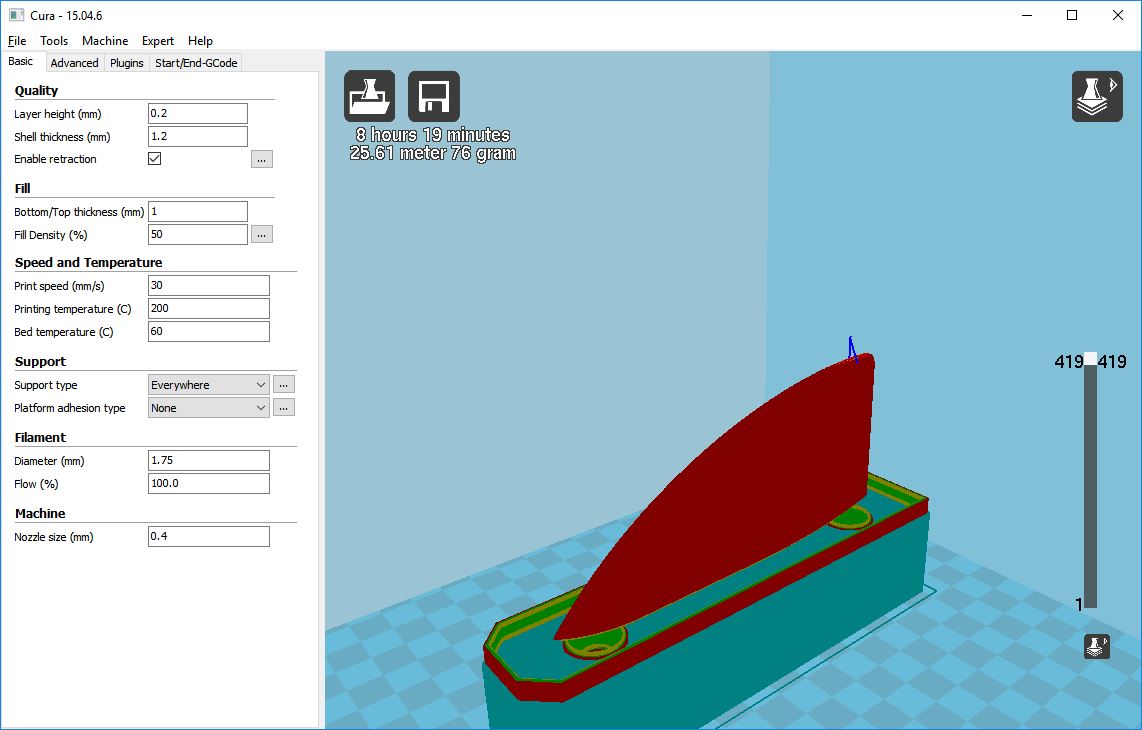Screen dimensions: 1142x730
Task: Click the layer slider handle at 419
Action: [x=1090, y=359]
